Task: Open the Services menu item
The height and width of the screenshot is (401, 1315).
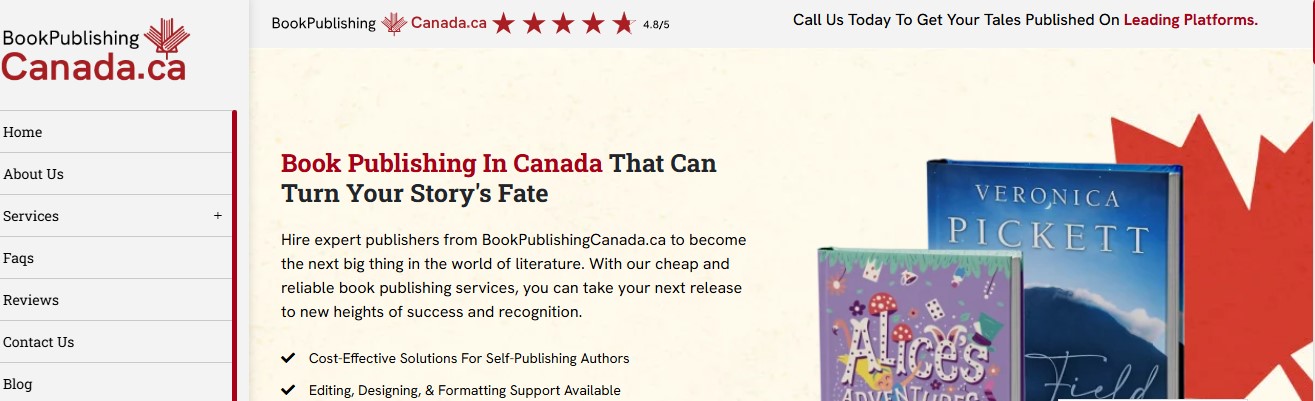Action: (31, 216)
